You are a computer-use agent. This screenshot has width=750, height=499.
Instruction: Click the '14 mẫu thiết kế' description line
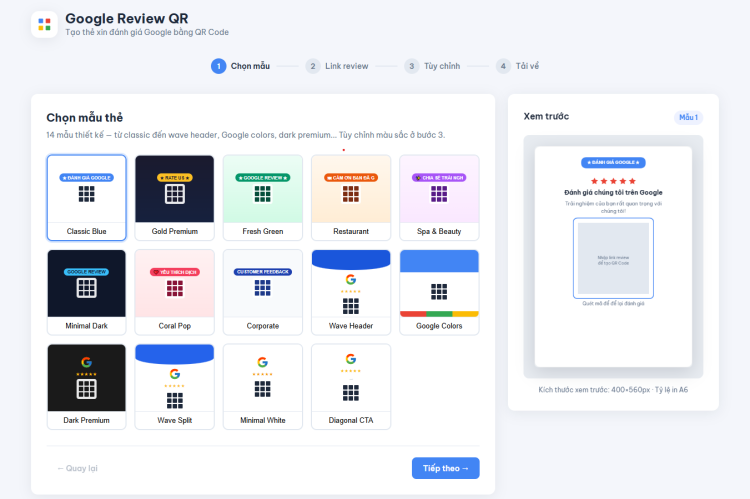point(245,135)
